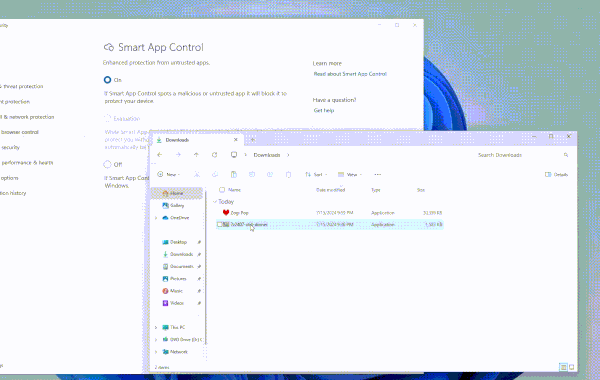Open the See more ellipsis menu

coord(378,175)
